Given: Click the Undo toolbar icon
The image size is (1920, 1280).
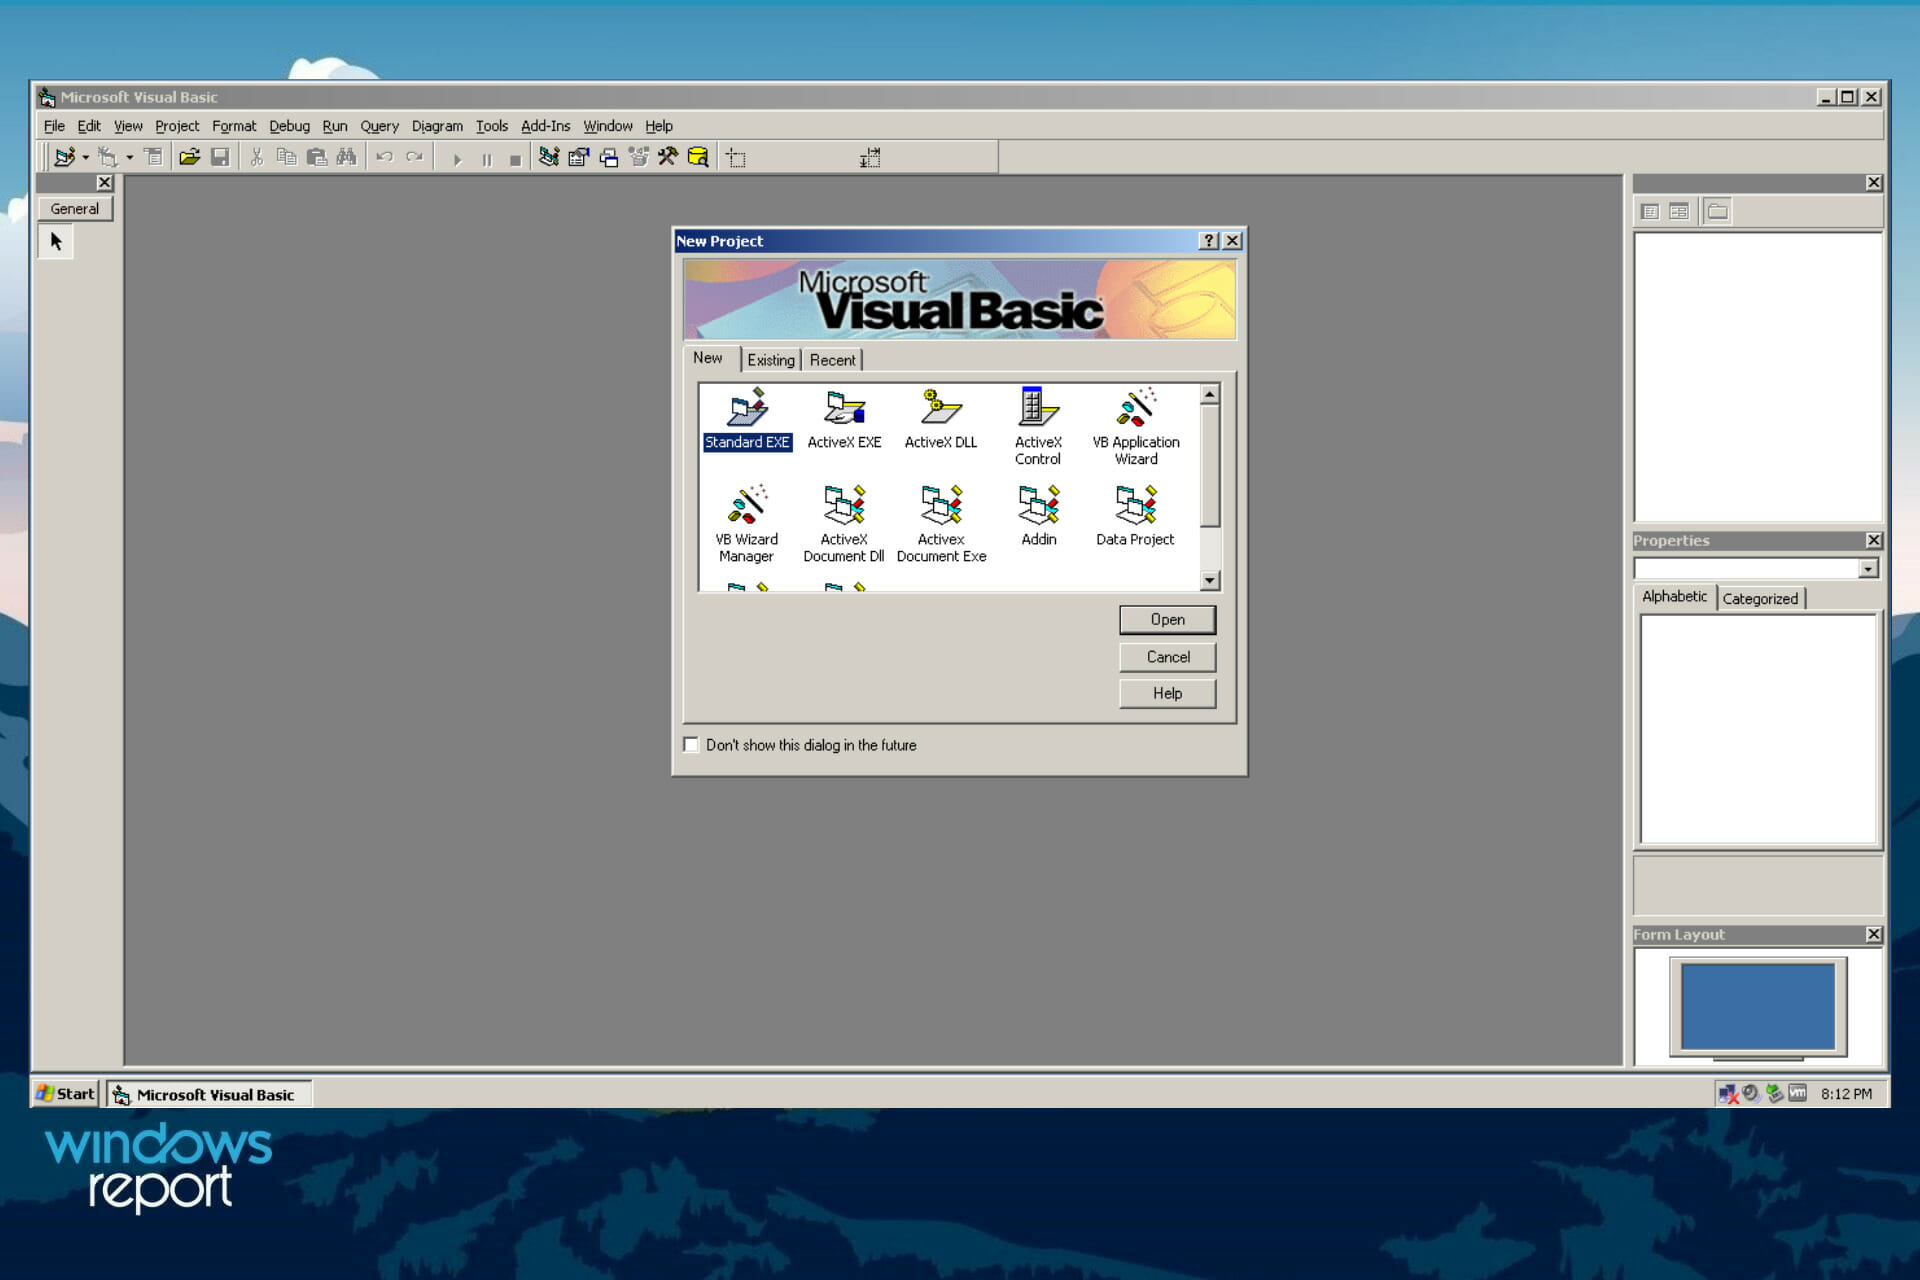Looking at the screenshot, I should coord(384,157).
